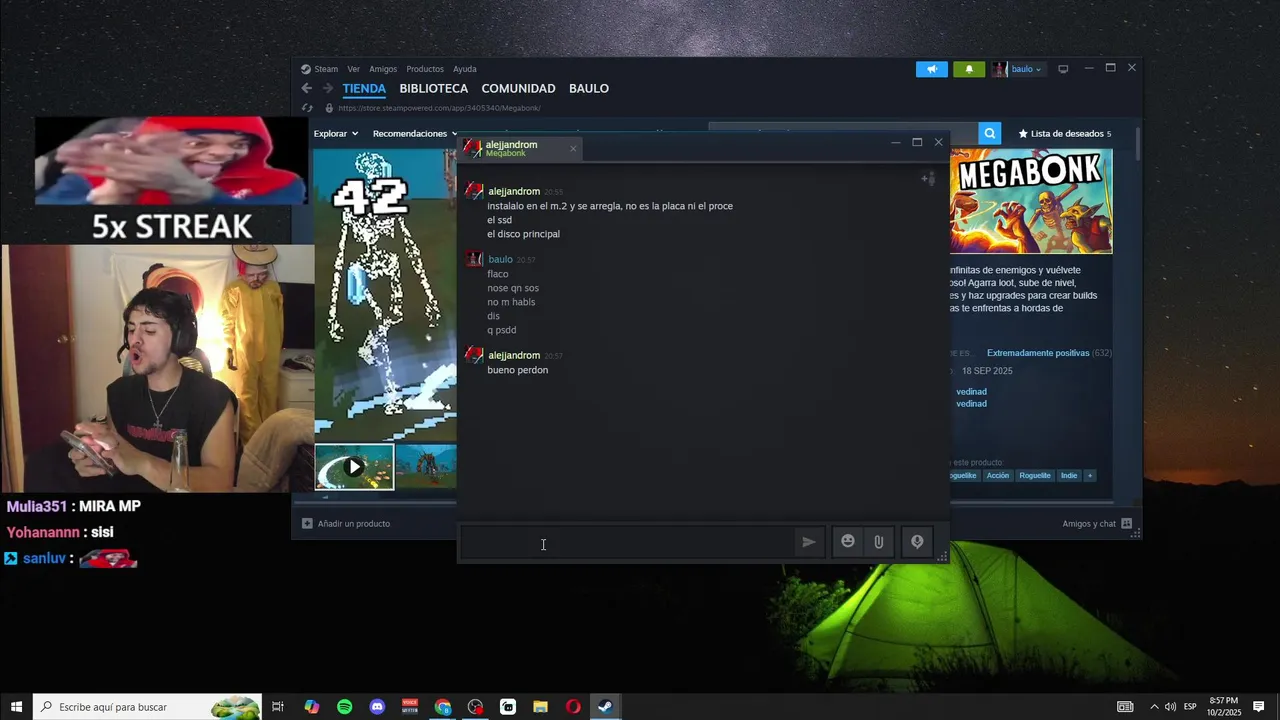The height and width of the screenshot is (720, 1280).
Task: Open the first vedinad developer link
Action: (971, 392)
